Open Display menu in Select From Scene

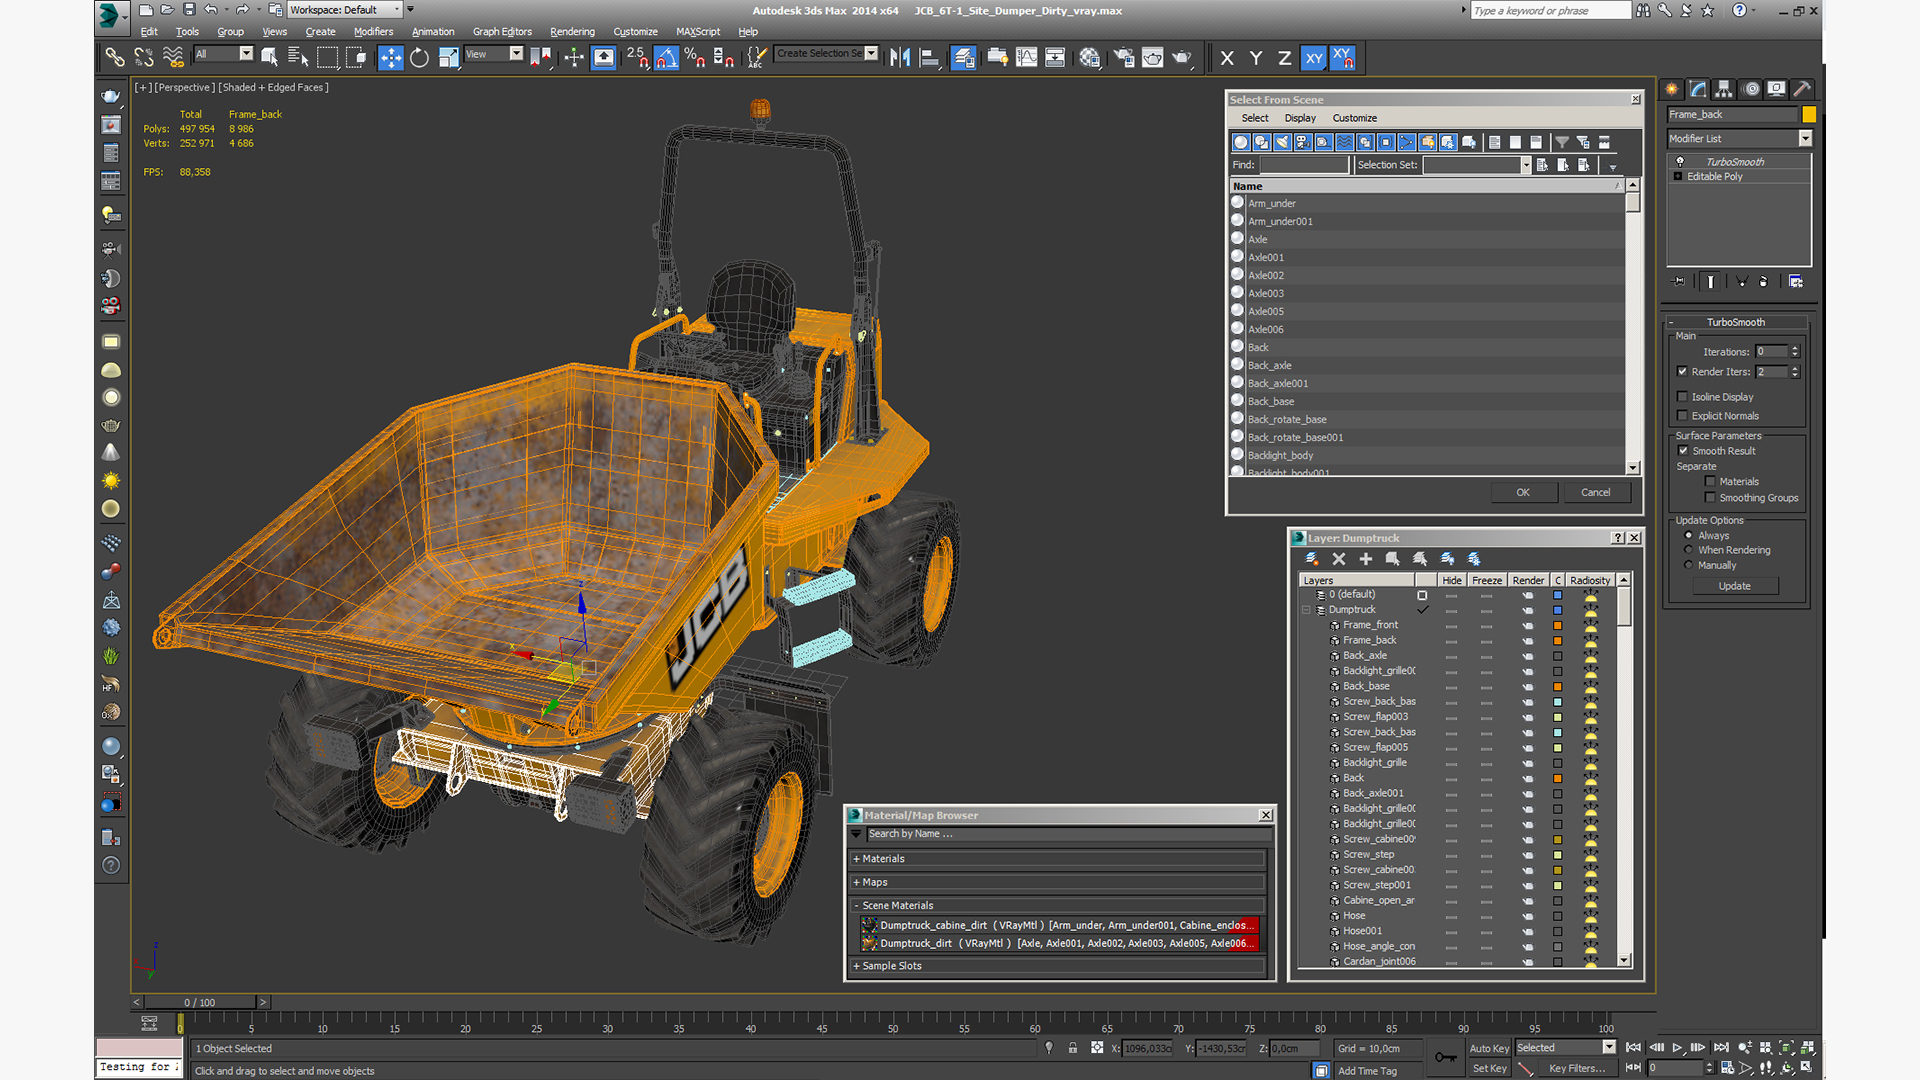pos(1300,118)
